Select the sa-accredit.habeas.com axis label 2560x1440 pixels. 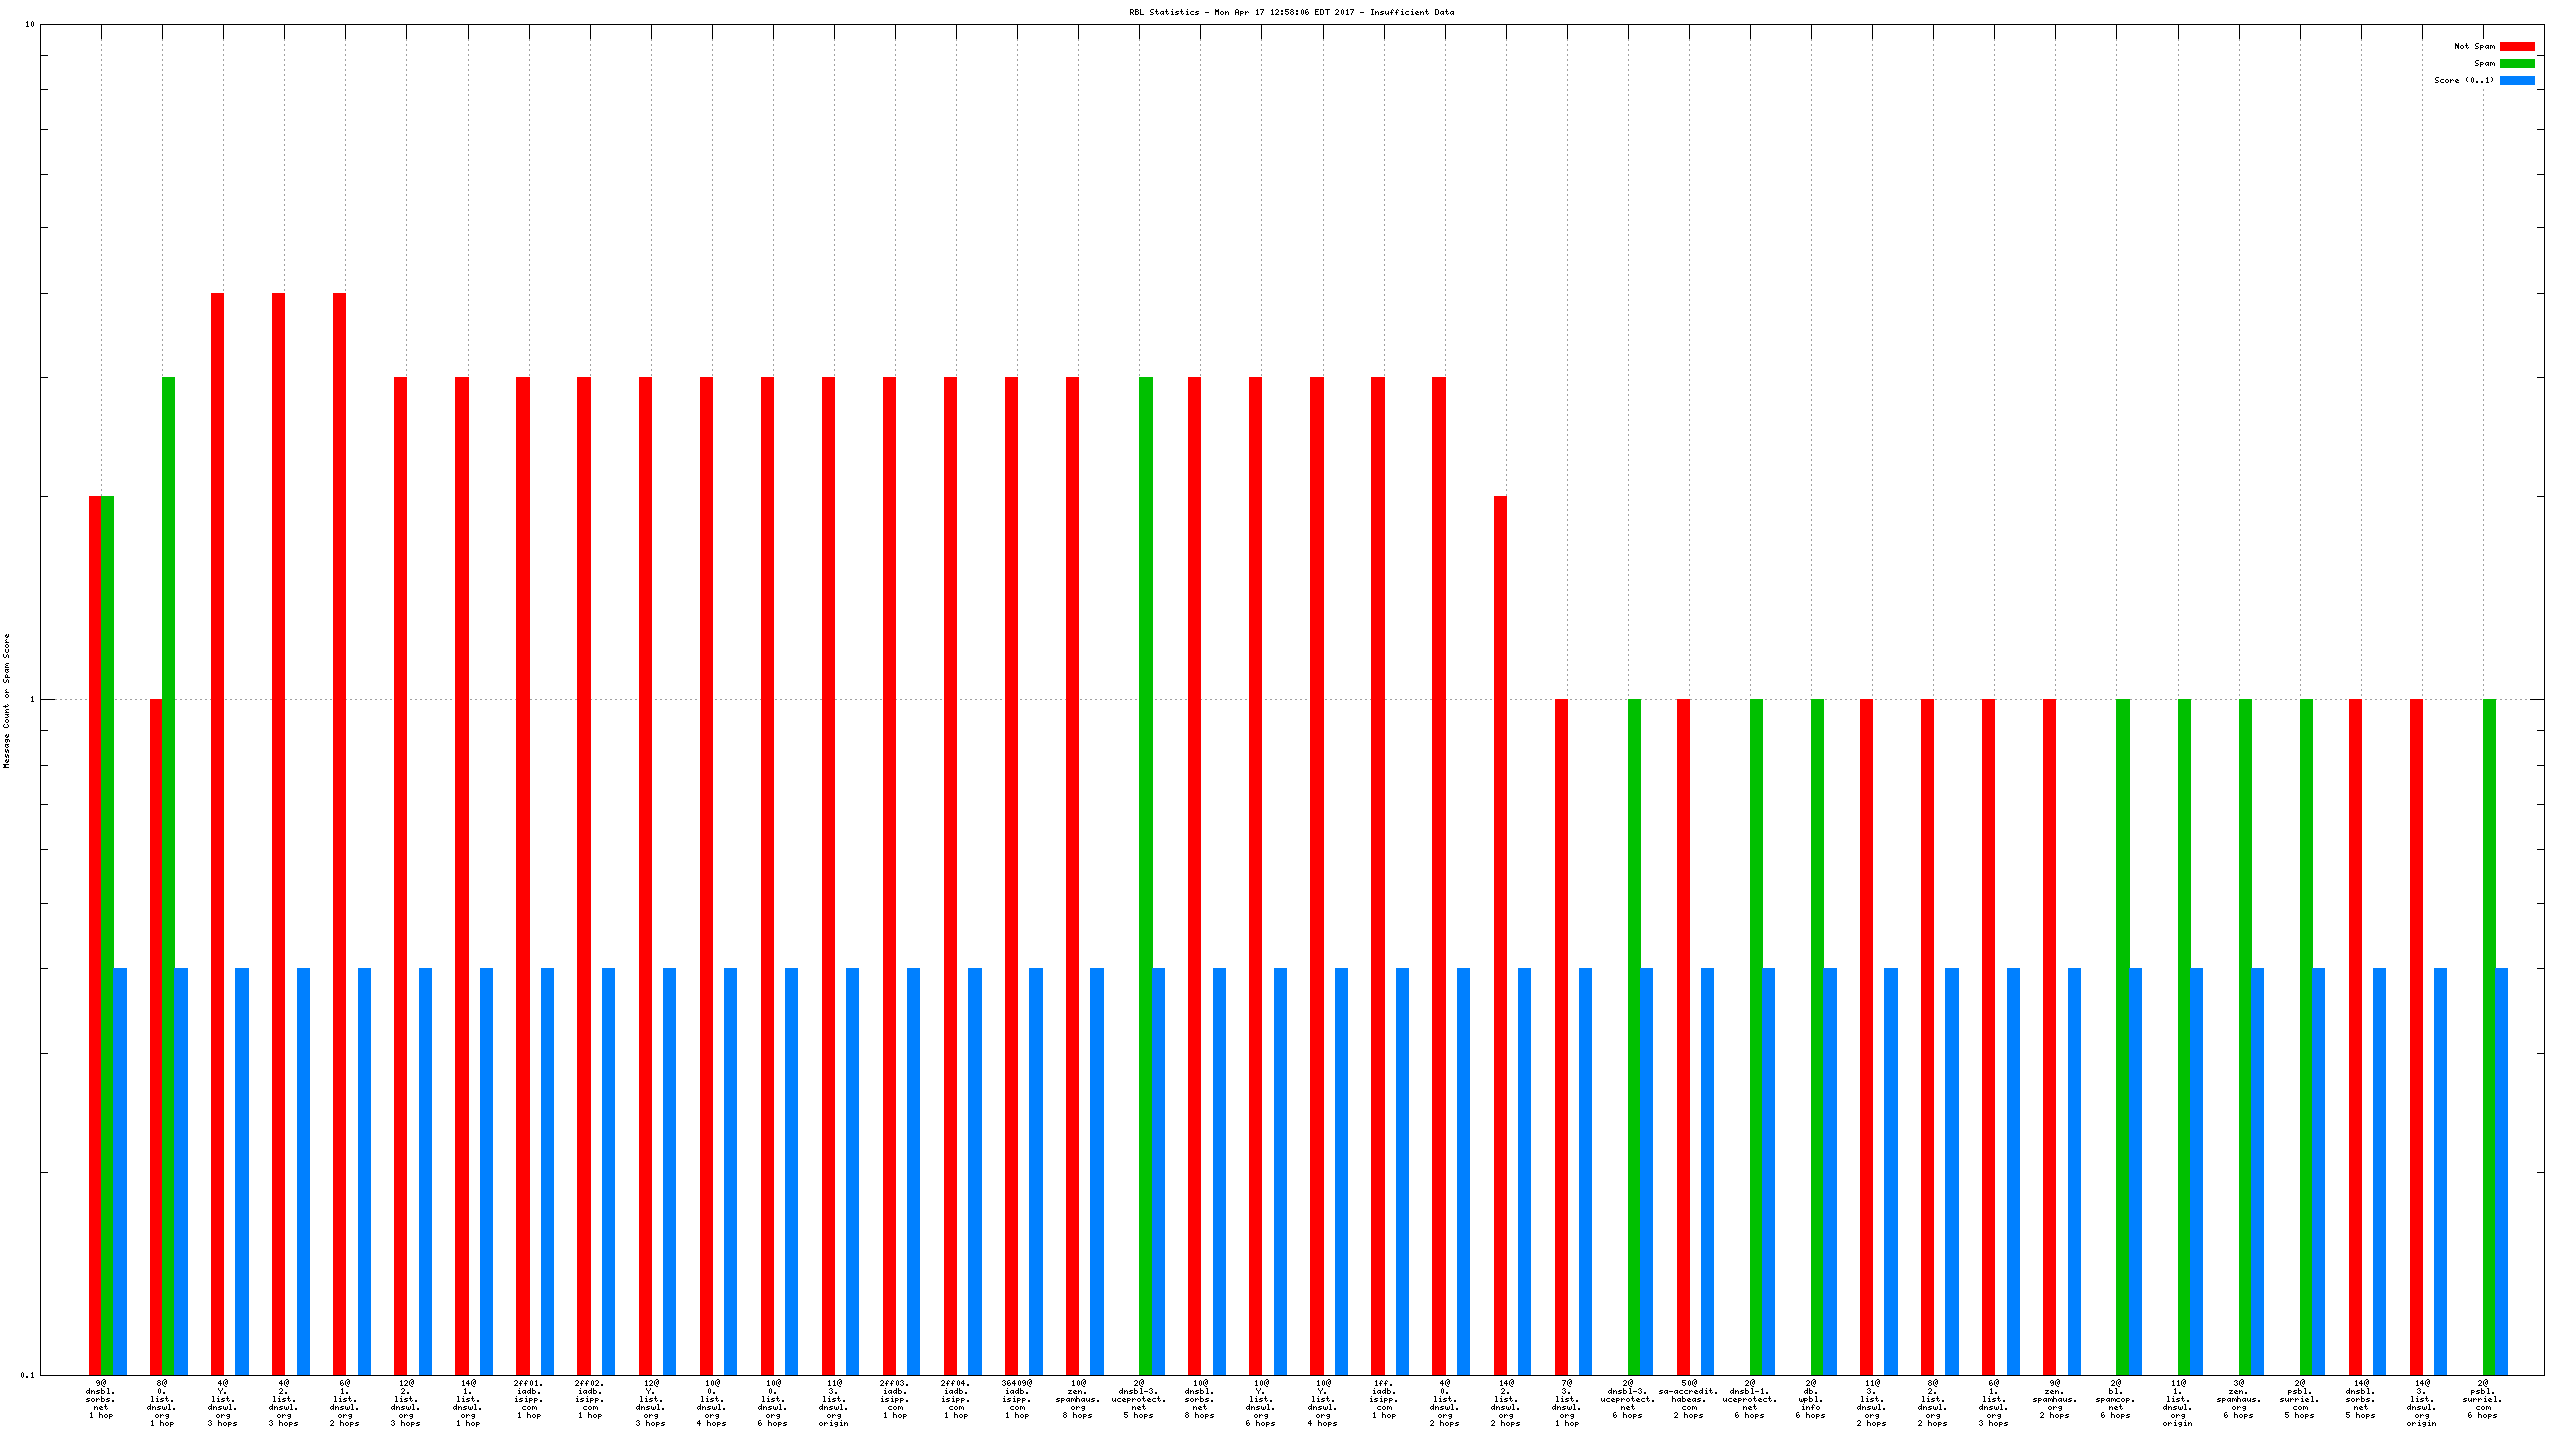(1688, 1399)
